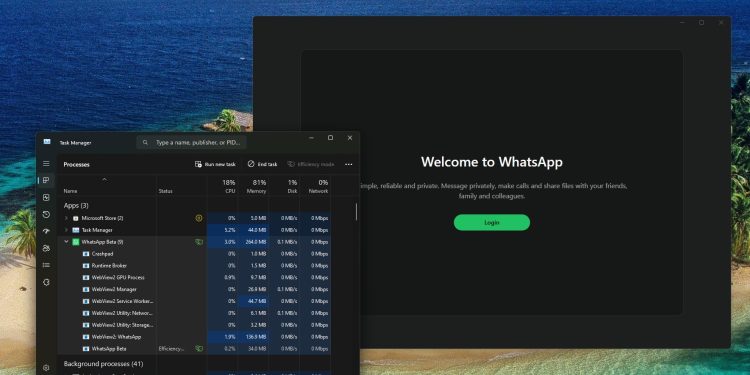Expand the Task Manager process group
The width and height of the screenshot is (750, 375).
pos(66,230)
